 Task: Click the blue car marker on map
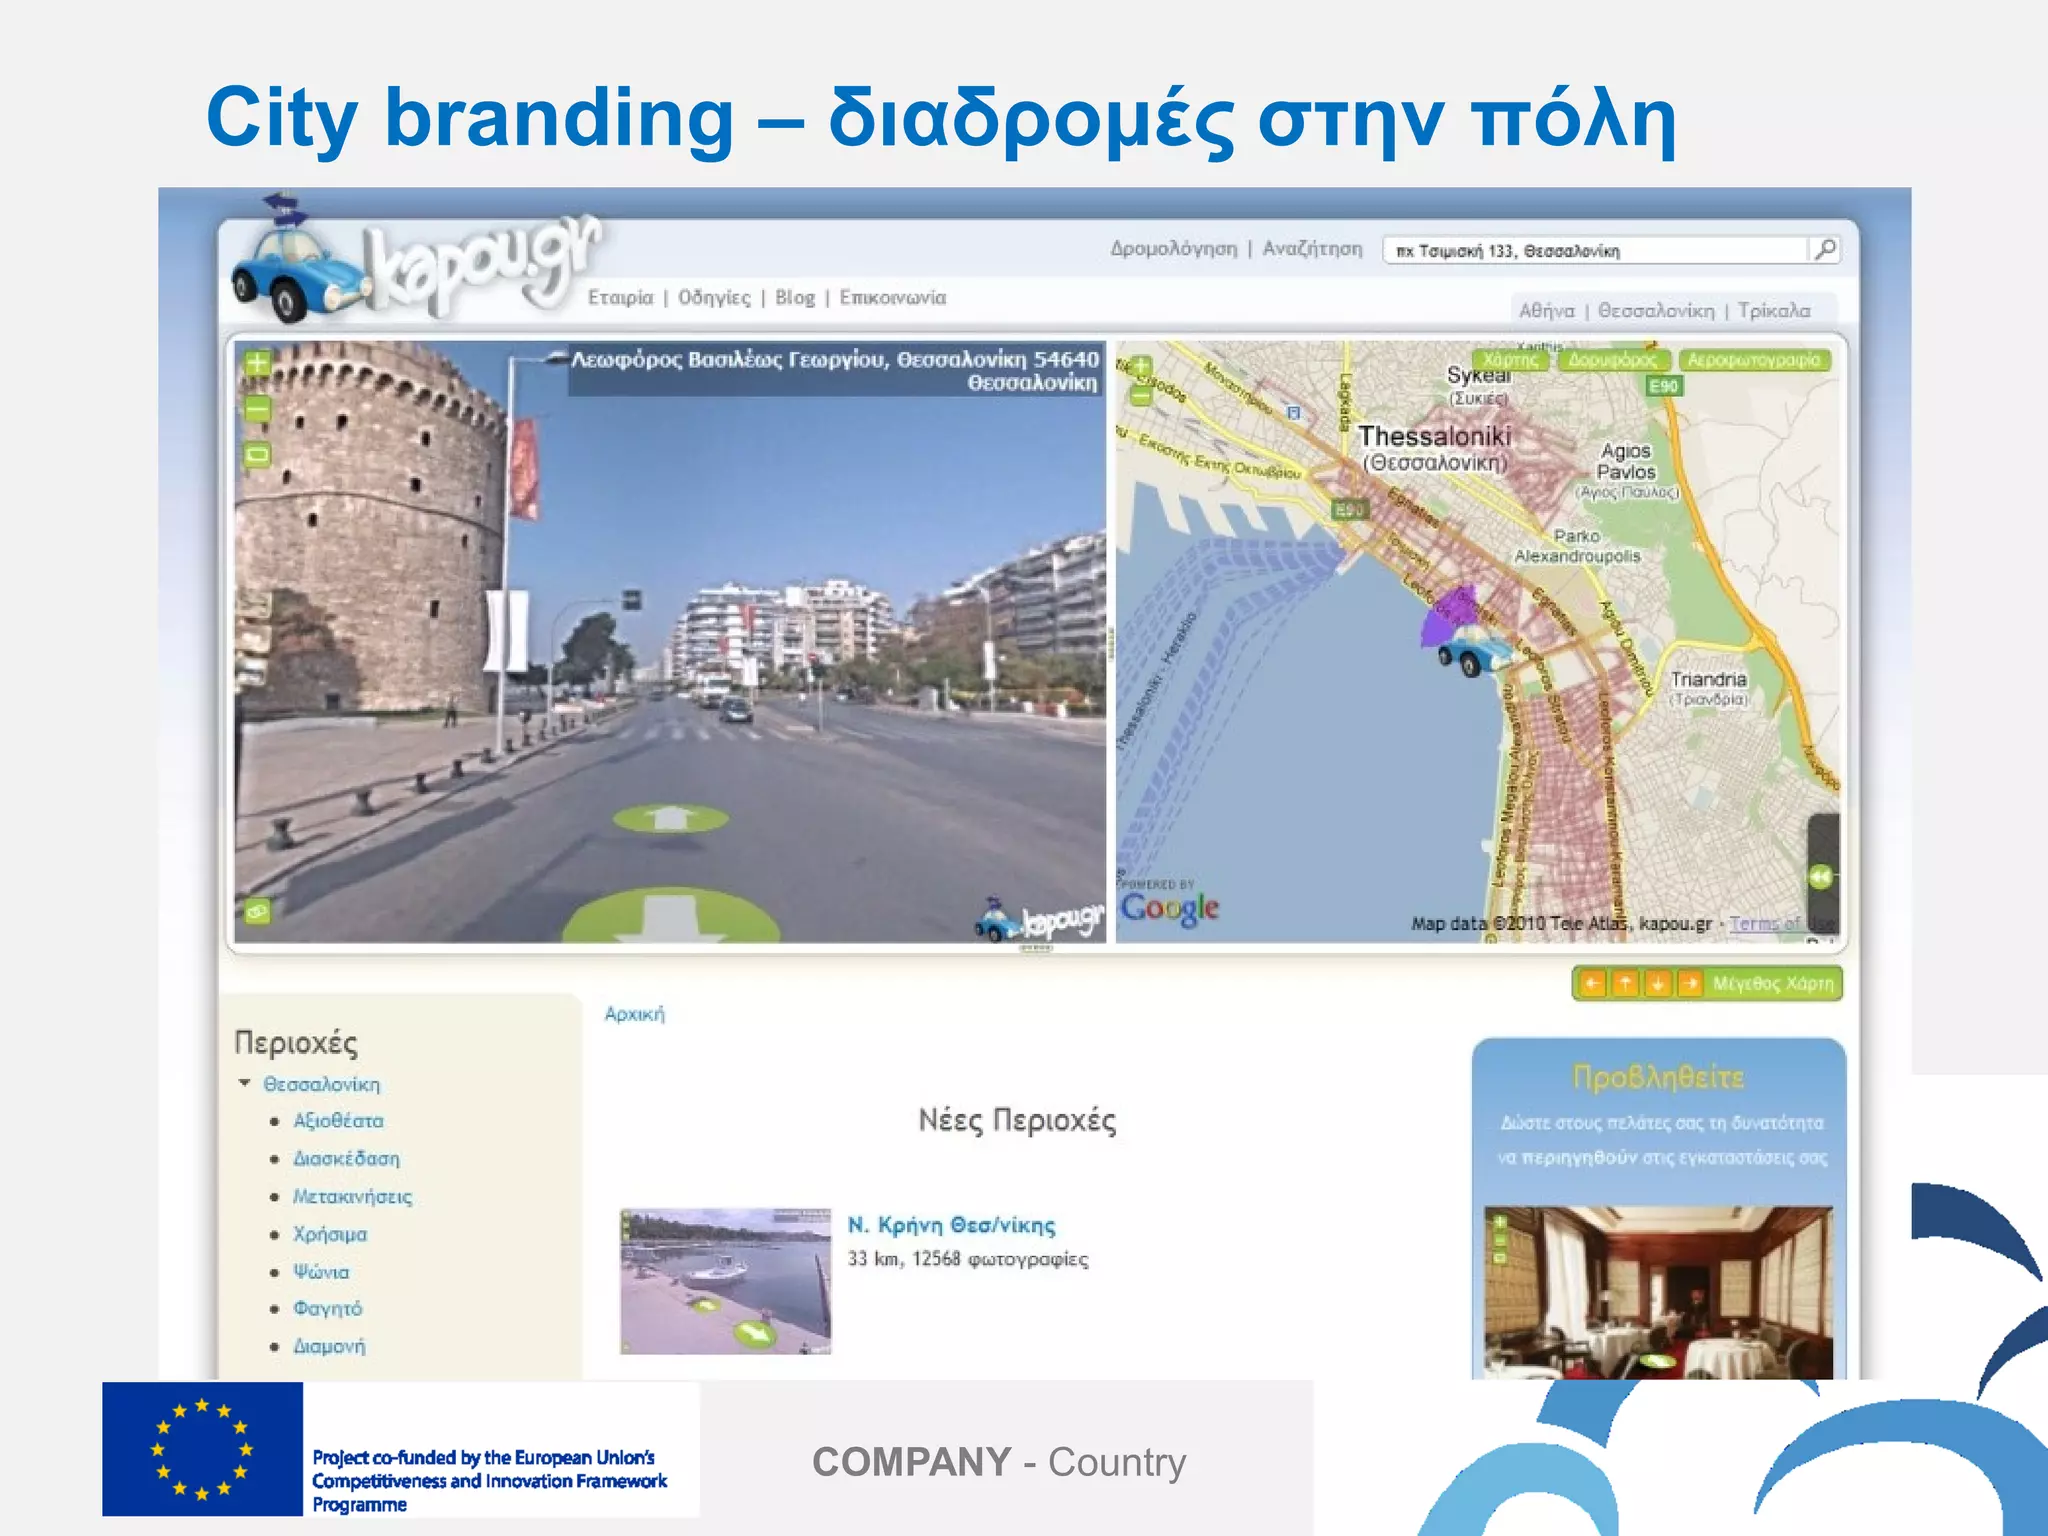coord(1475,650)
